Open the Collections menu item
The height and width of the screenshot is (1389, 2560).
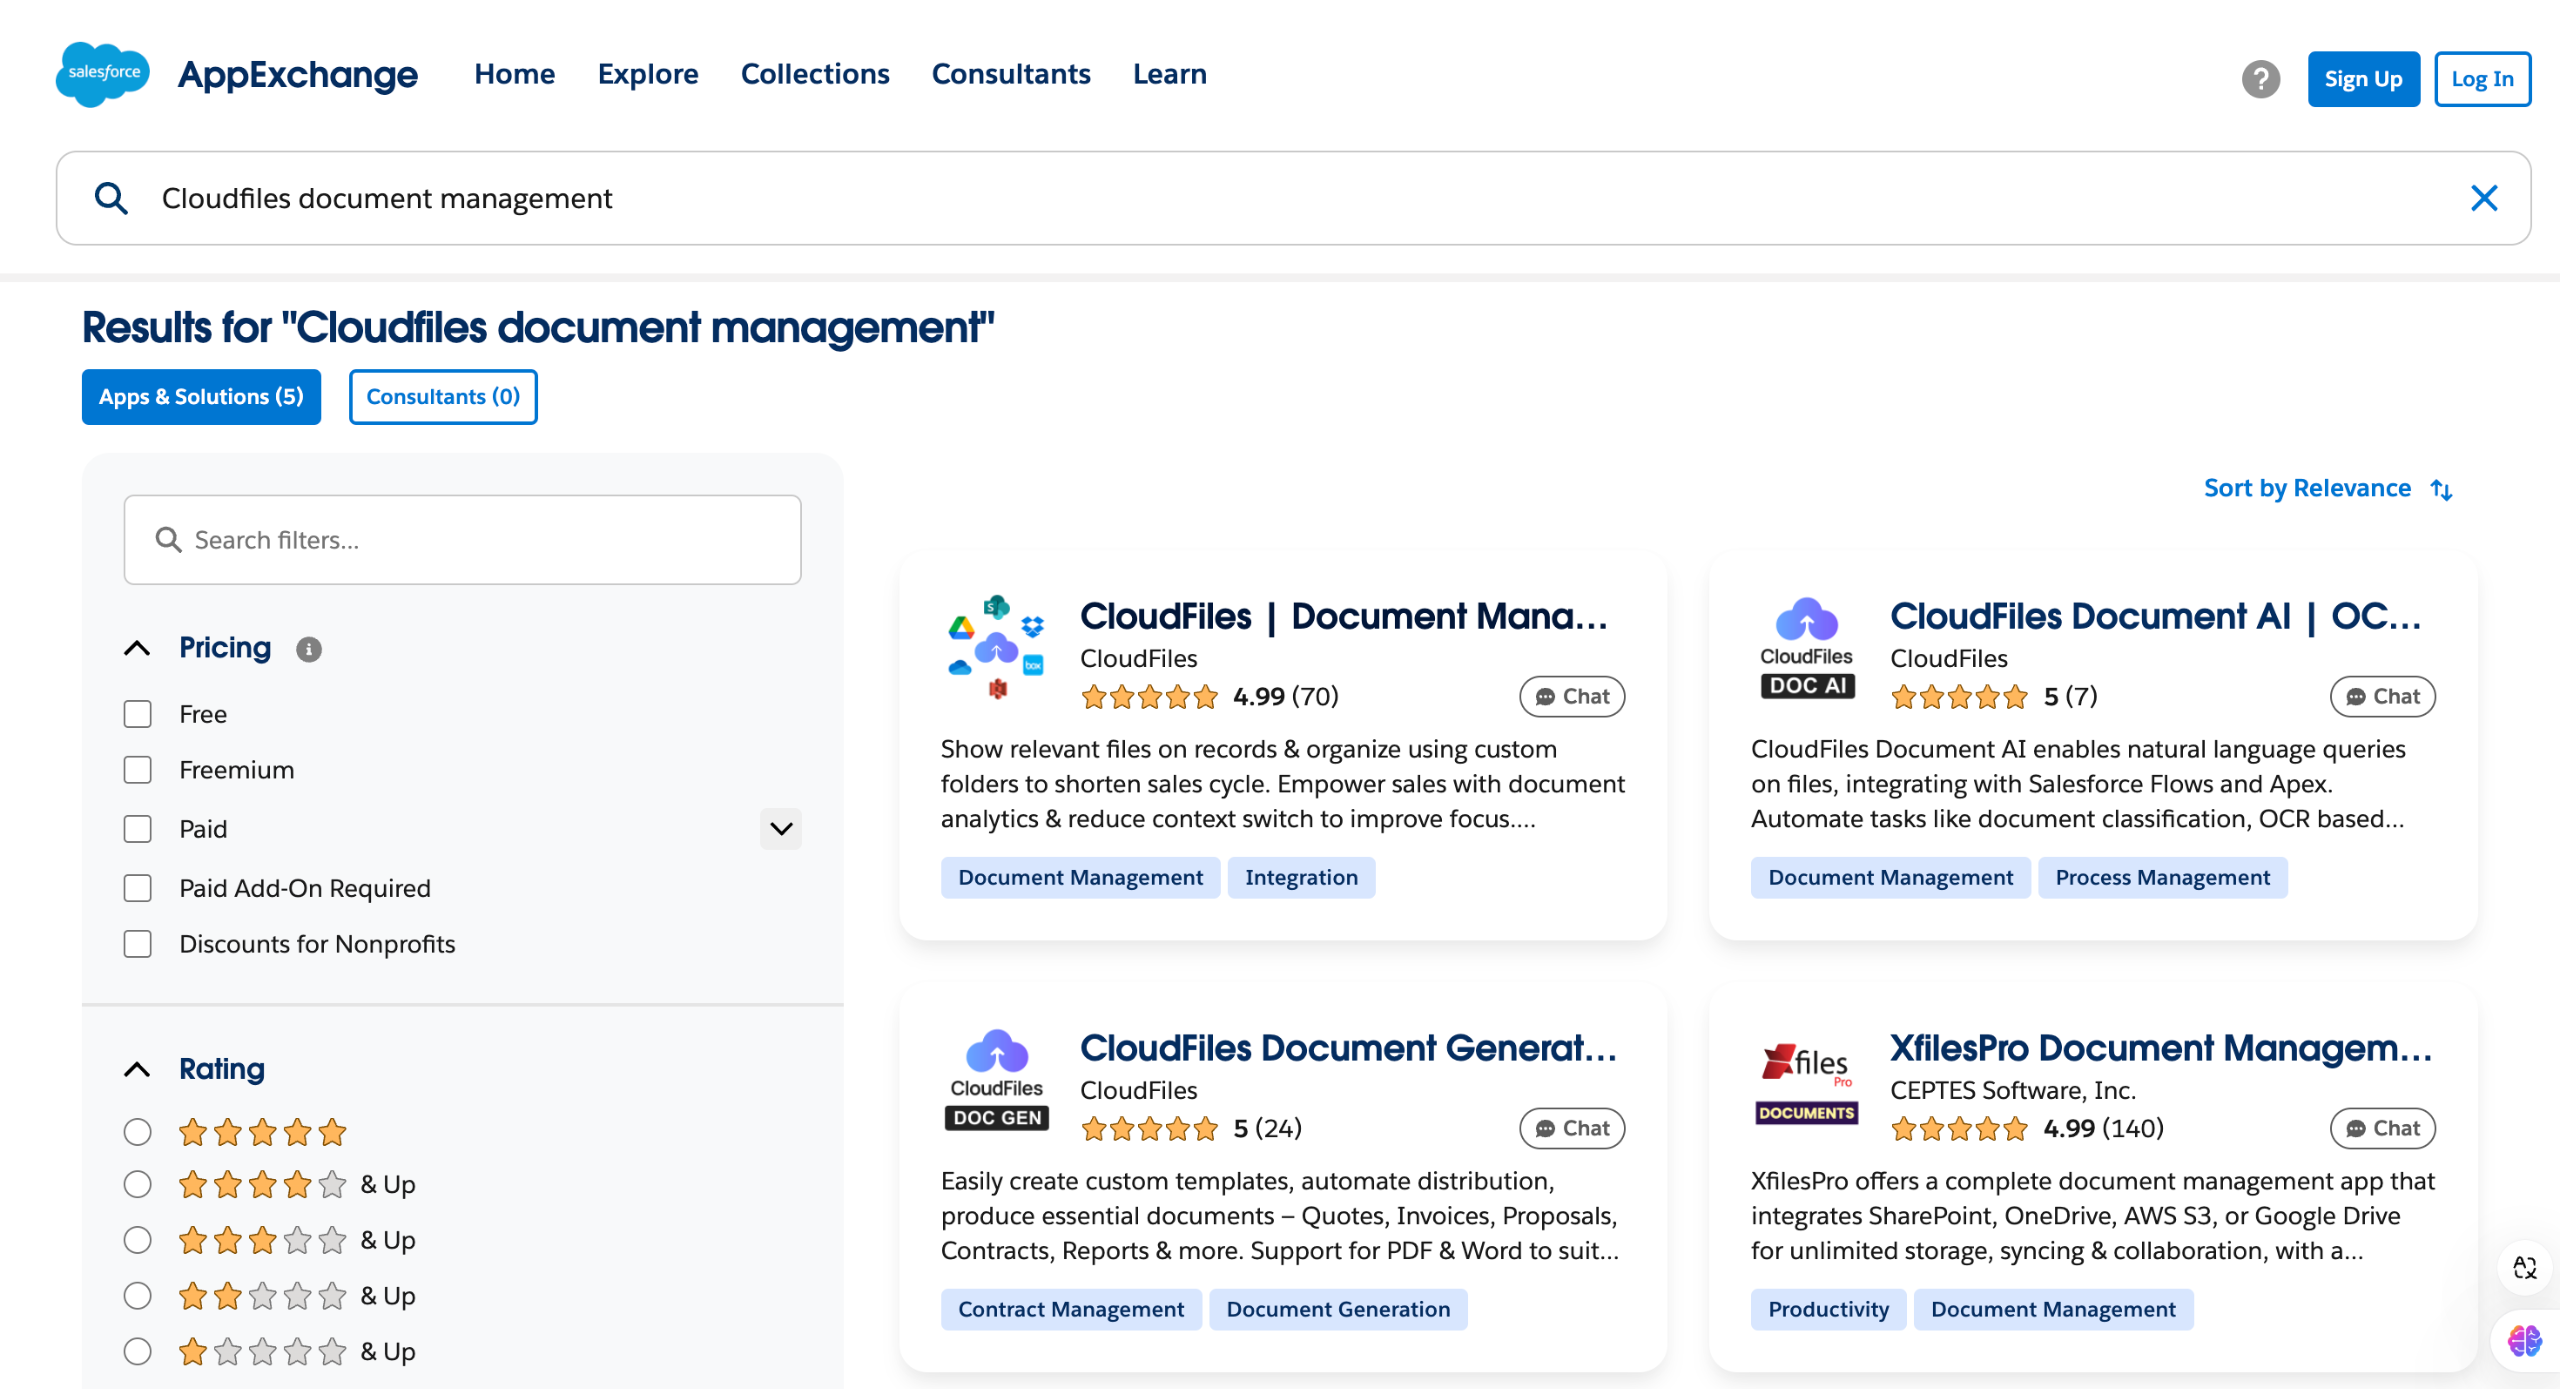click(815, 74)
